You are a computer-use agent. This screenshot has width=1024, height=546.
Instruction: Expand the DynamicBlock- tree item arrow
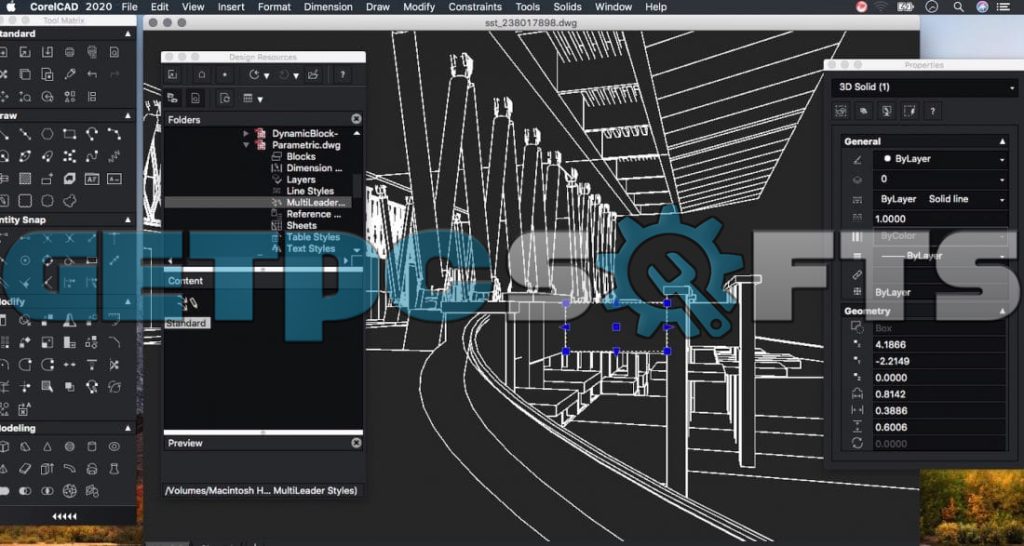coord(246,133)
